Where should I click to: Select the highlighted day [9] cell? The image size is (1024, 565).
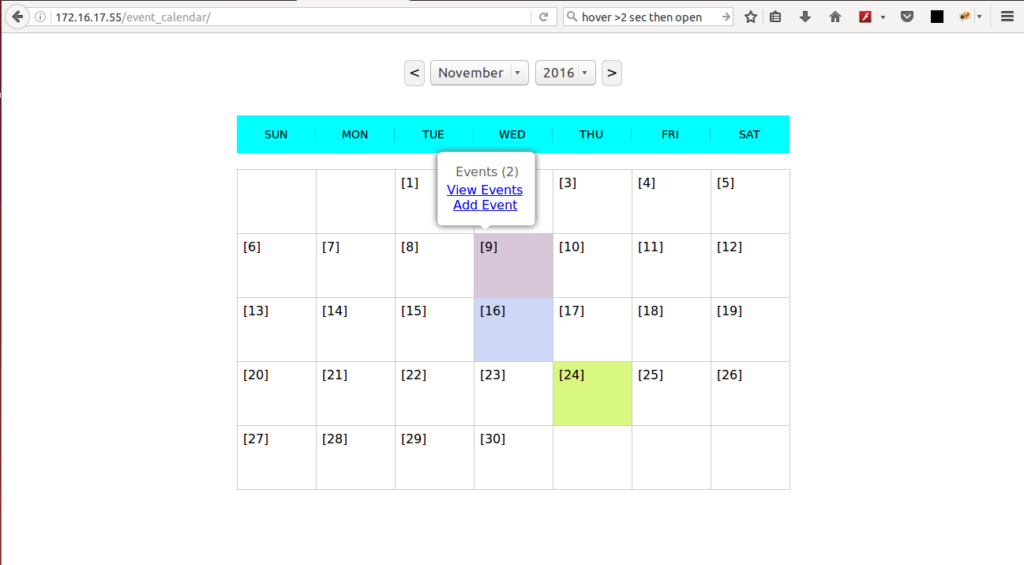tap(513, 265)
